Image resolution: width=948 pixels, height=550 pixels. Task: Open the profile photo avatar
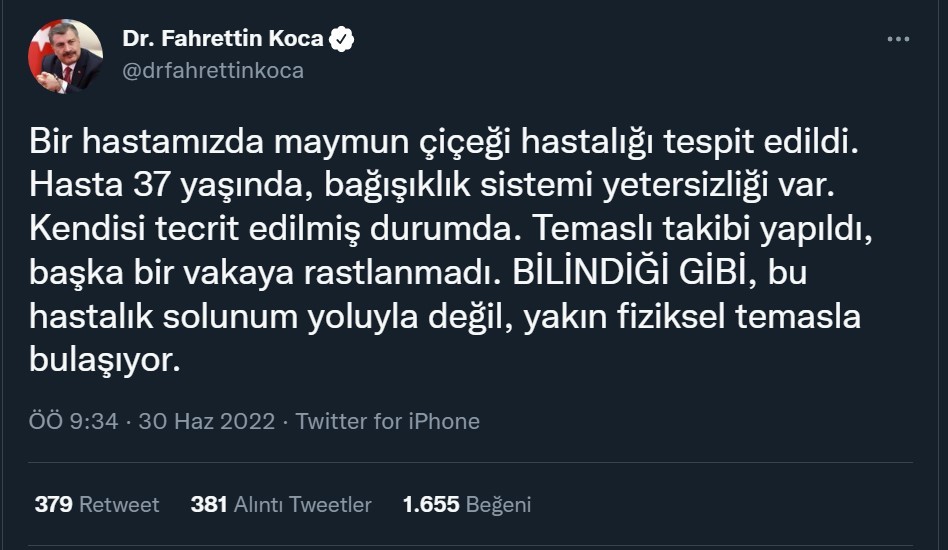66,56
